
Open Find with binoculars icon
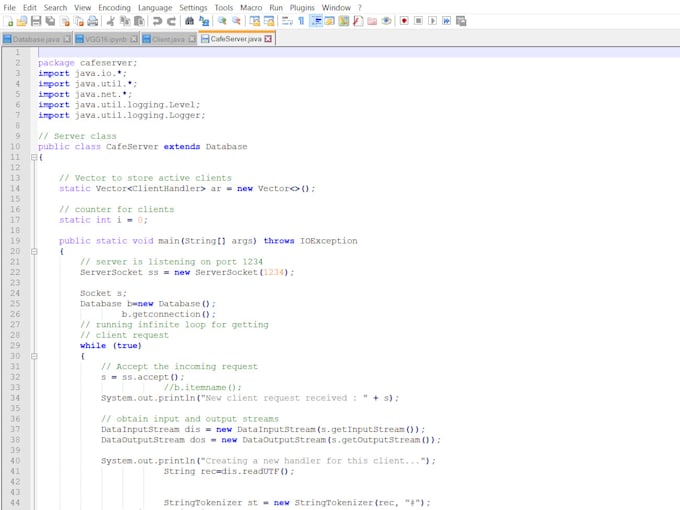click(190, 21)
